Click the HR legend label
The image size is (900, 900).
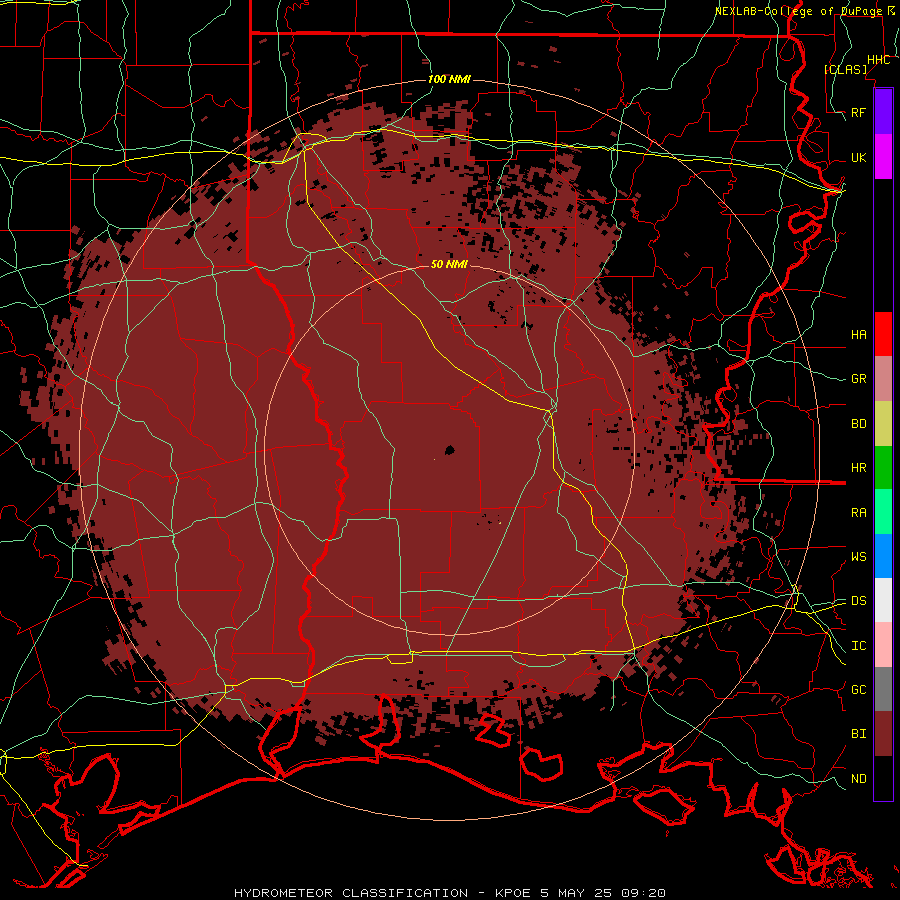tap(859, 468)
